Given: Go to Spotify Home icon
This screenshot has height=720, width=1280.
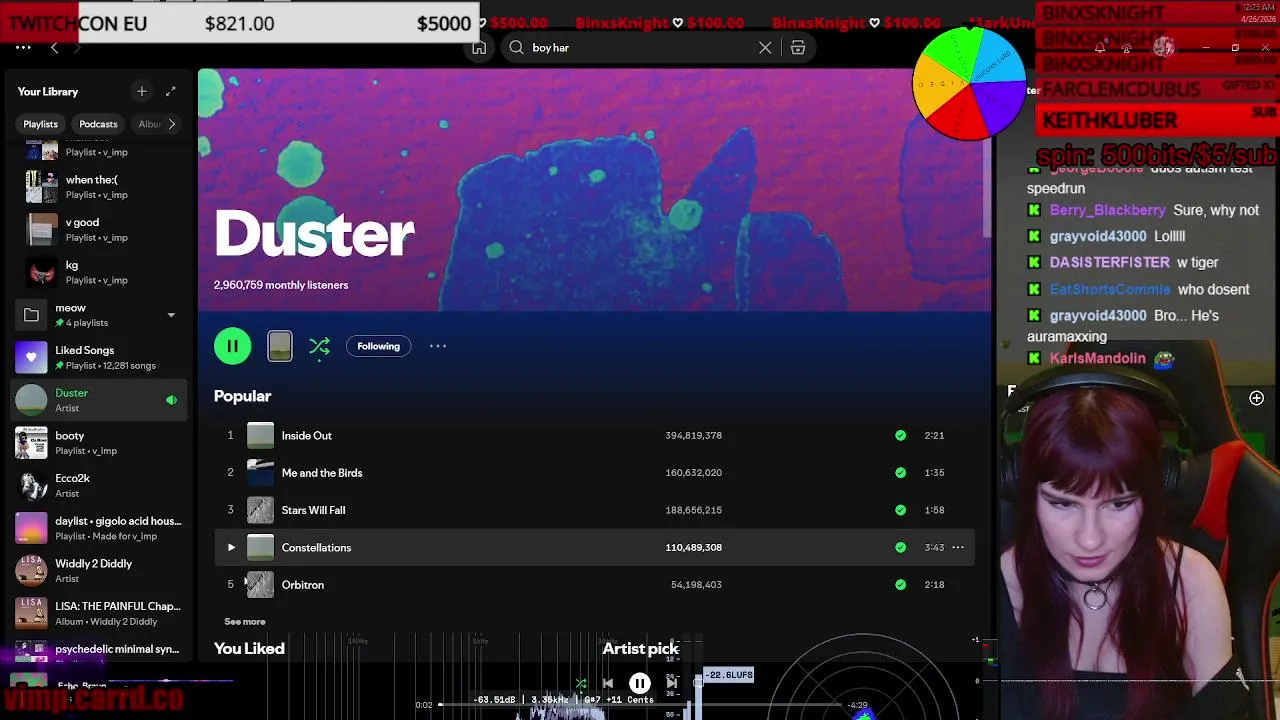Looking at the screenshot, I should [479, 47].
